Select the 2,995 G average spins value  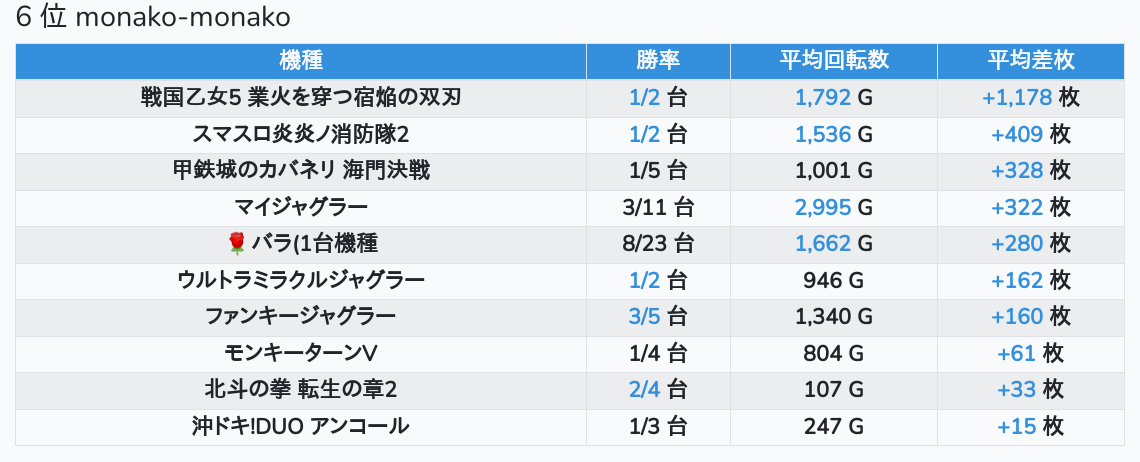coord(834,207)
